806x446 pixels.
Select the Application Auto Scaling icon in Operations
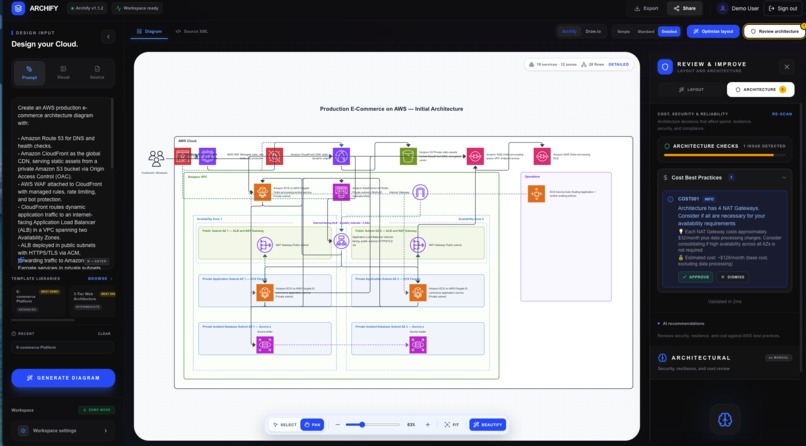[x=536, y=194]
